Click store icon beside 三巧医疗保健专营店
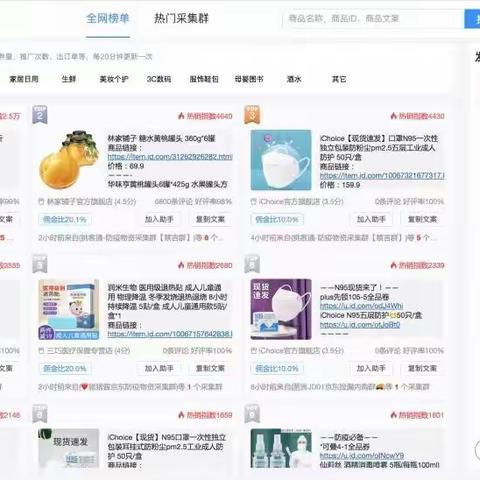Viewport: 480px width, 480px height. 41,351
